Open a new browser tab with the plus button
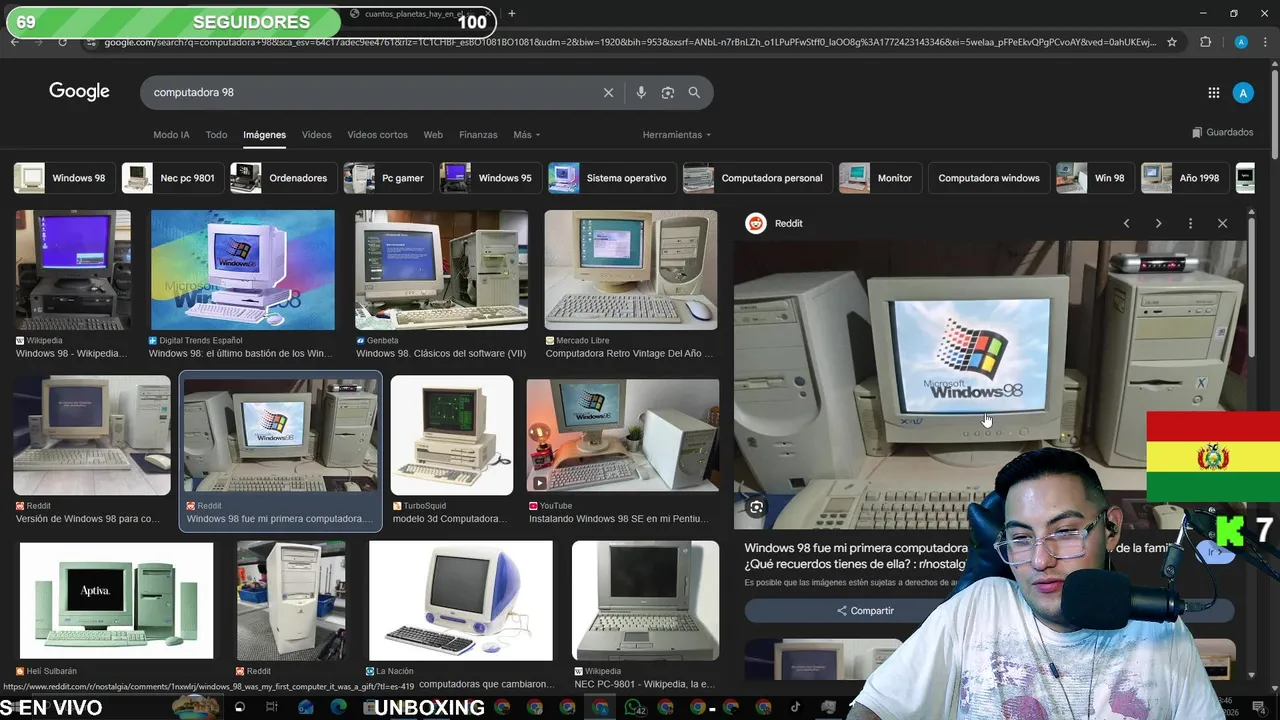The width and height of the screenshot is (1280, 720). 512,14
